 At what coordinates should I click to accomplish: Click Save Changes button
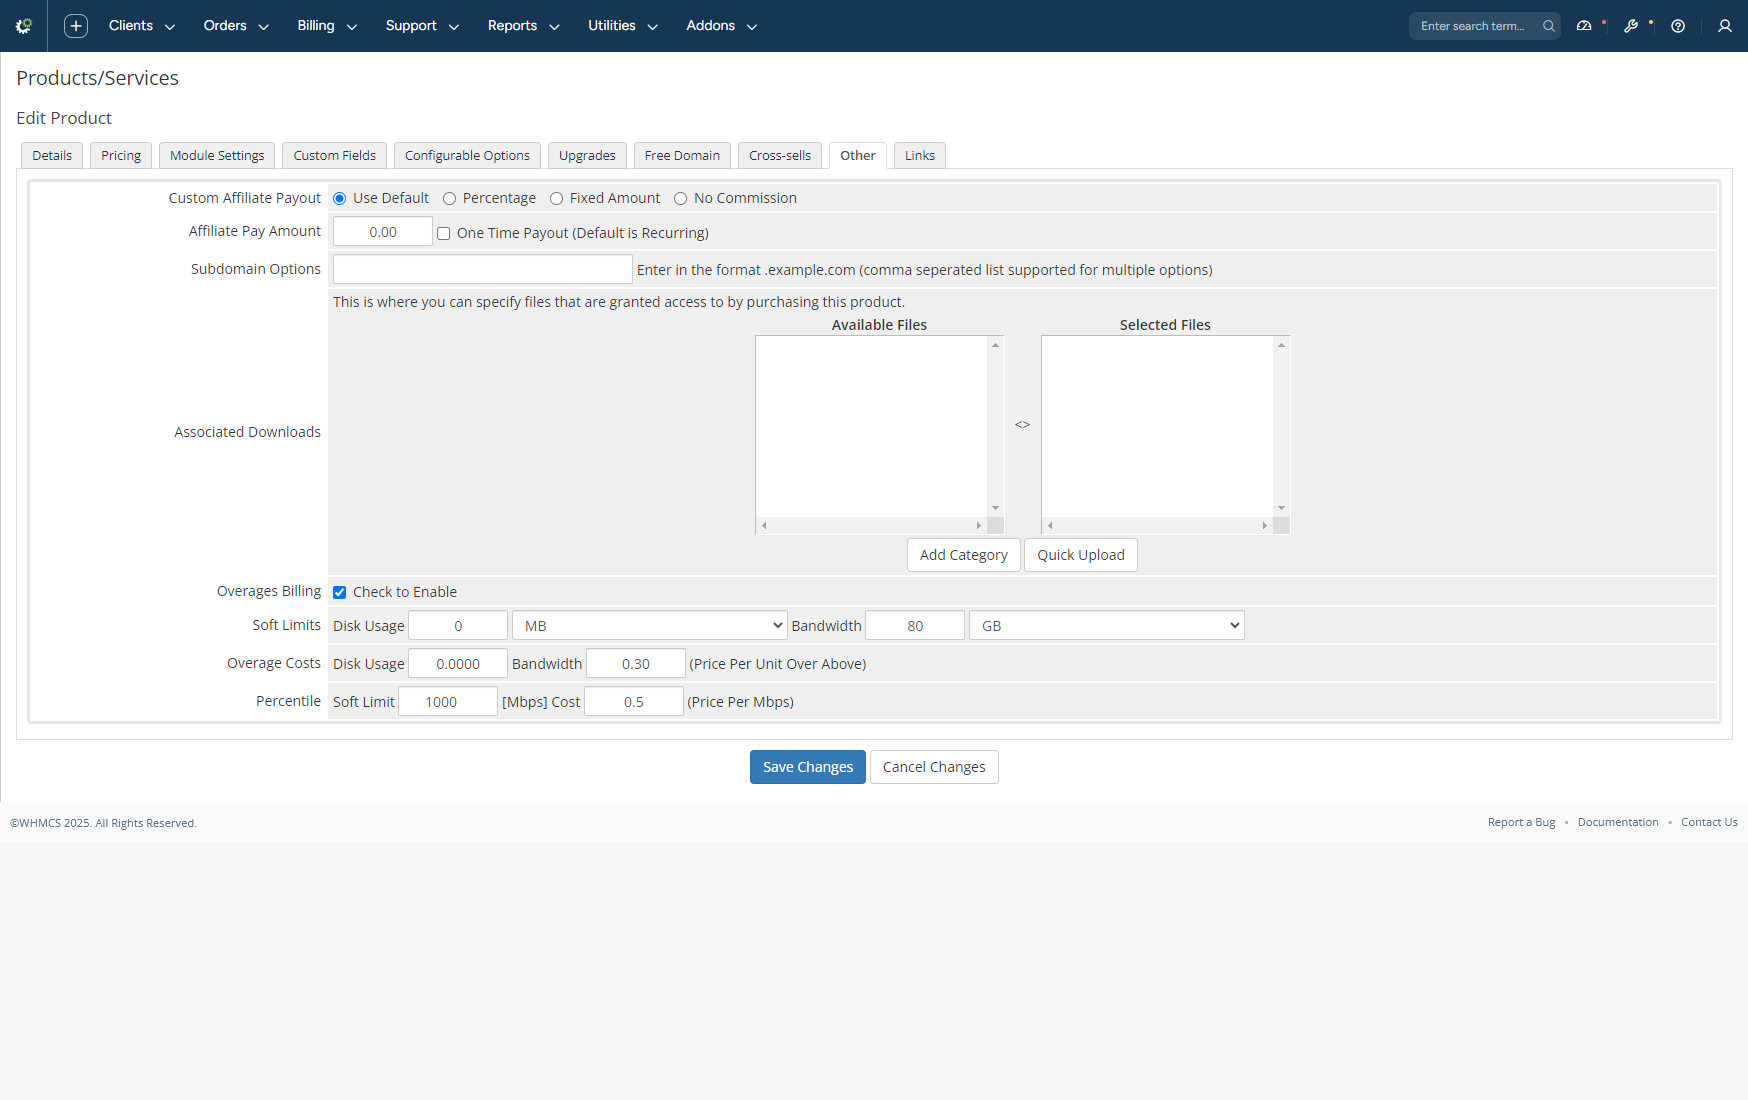click(808, 767)
